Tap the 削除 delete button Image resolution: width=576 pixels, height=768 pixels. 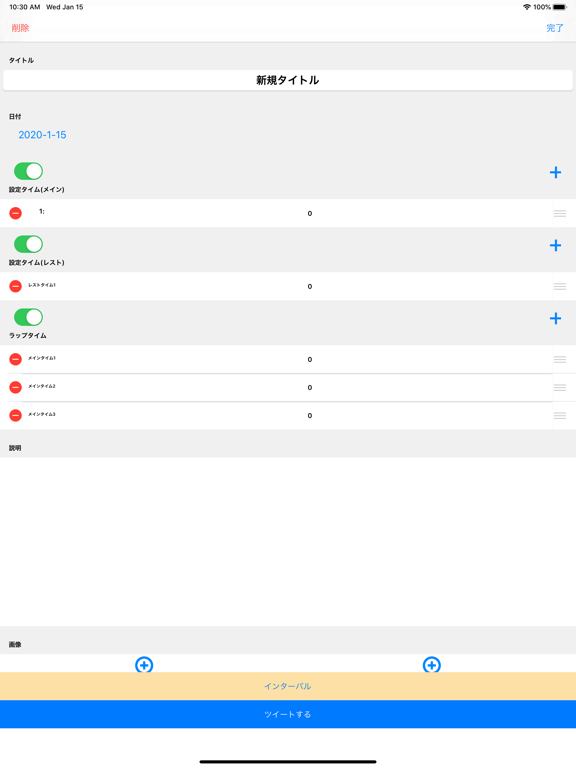(x=20, y=28)
